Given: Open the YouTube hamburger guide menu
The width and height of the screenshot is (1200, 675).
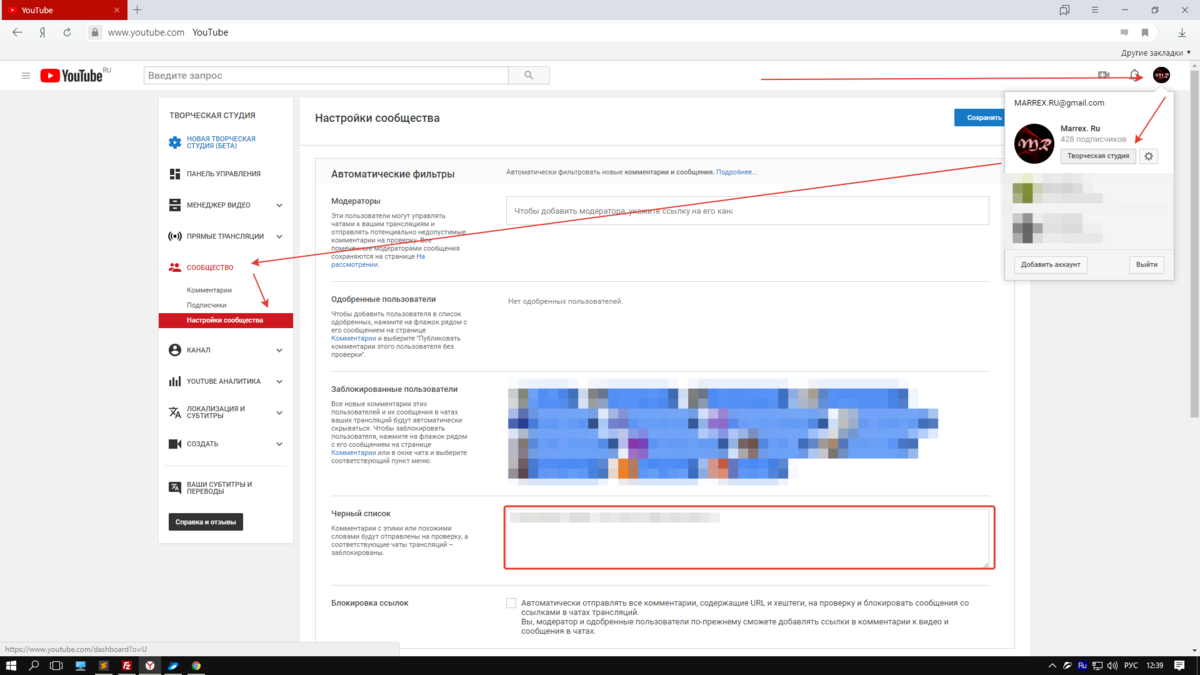Looking at the screenshot, I should coord(26,75).
